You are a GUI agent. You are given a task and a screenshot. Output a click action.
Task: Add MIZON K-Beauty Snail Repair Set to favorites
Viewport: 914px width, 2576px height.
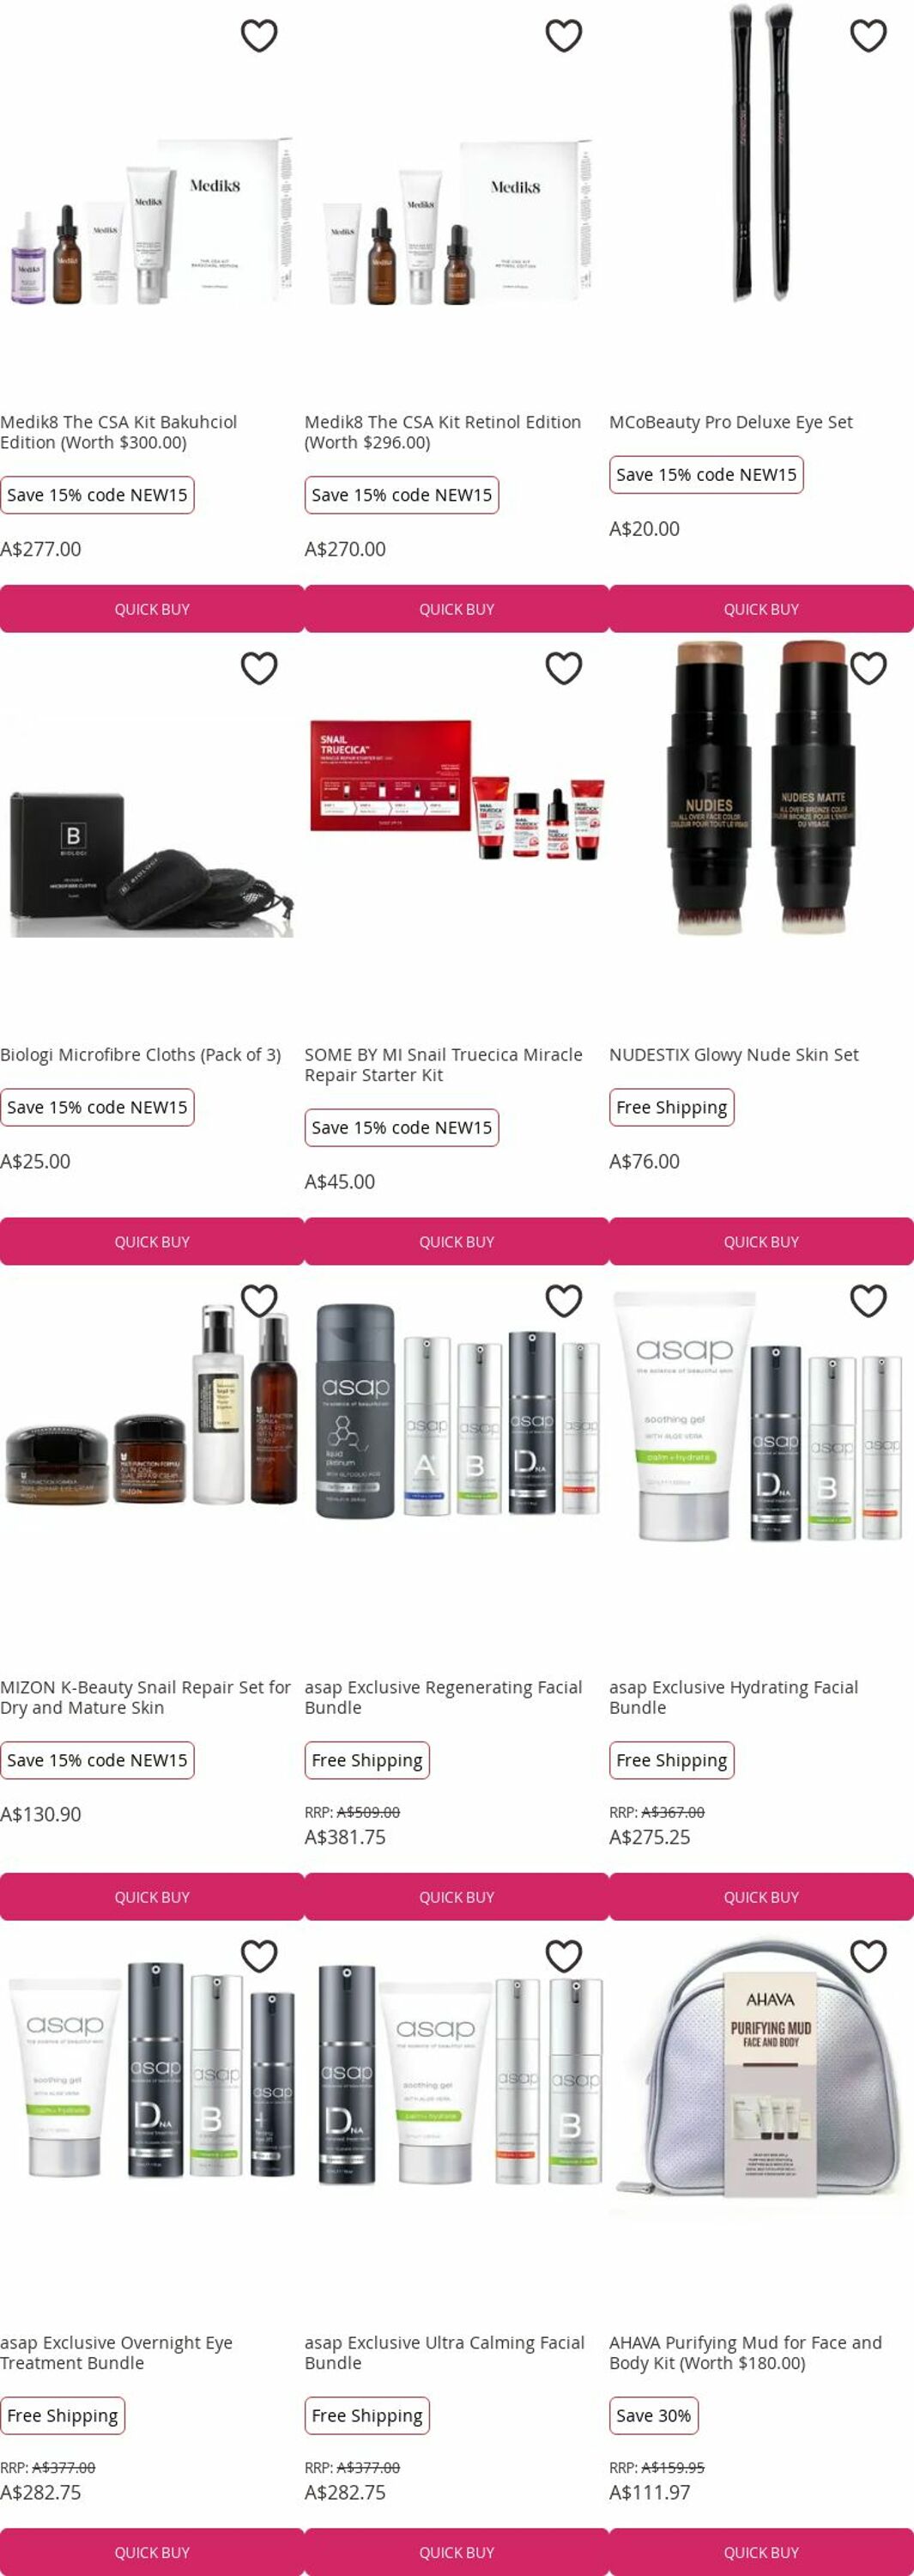259,1301
